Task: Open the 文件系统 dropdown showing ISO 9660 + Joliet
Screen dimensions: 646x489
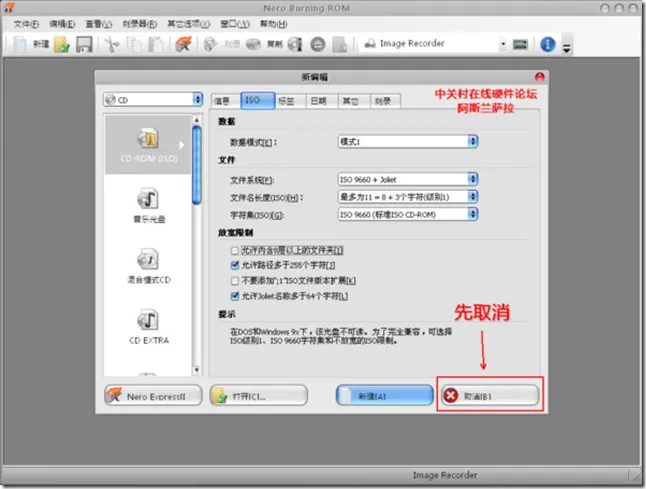Action: [408, 179]
